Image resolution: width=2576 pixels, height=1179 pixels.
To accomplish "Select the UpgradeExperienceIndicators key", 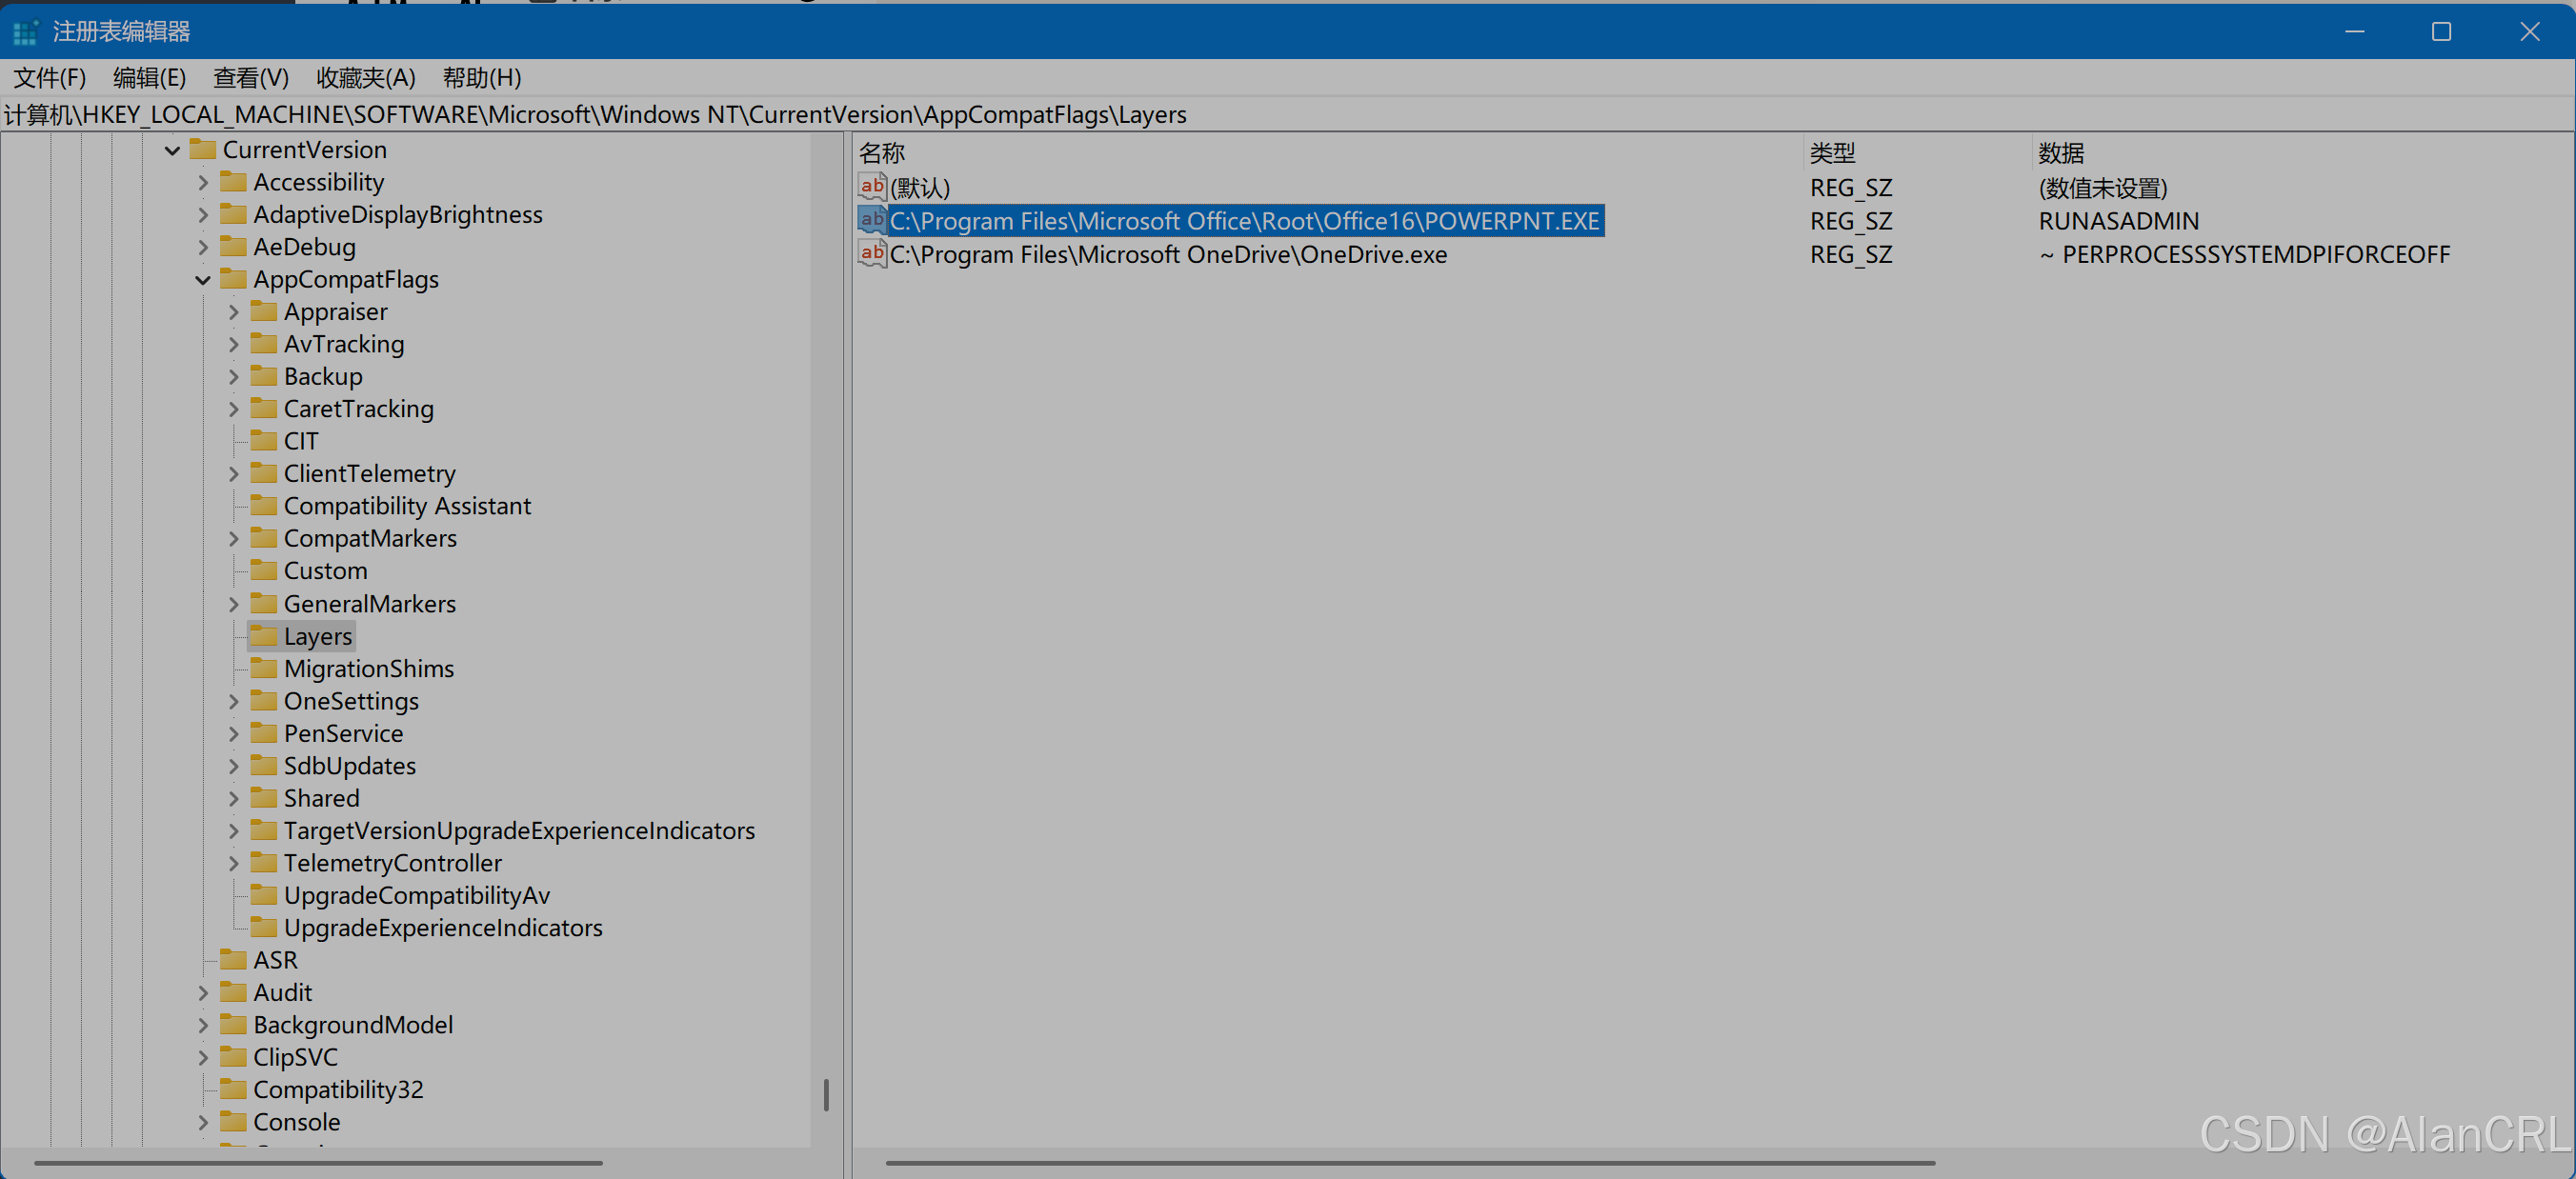I will (x=442, y=928).
